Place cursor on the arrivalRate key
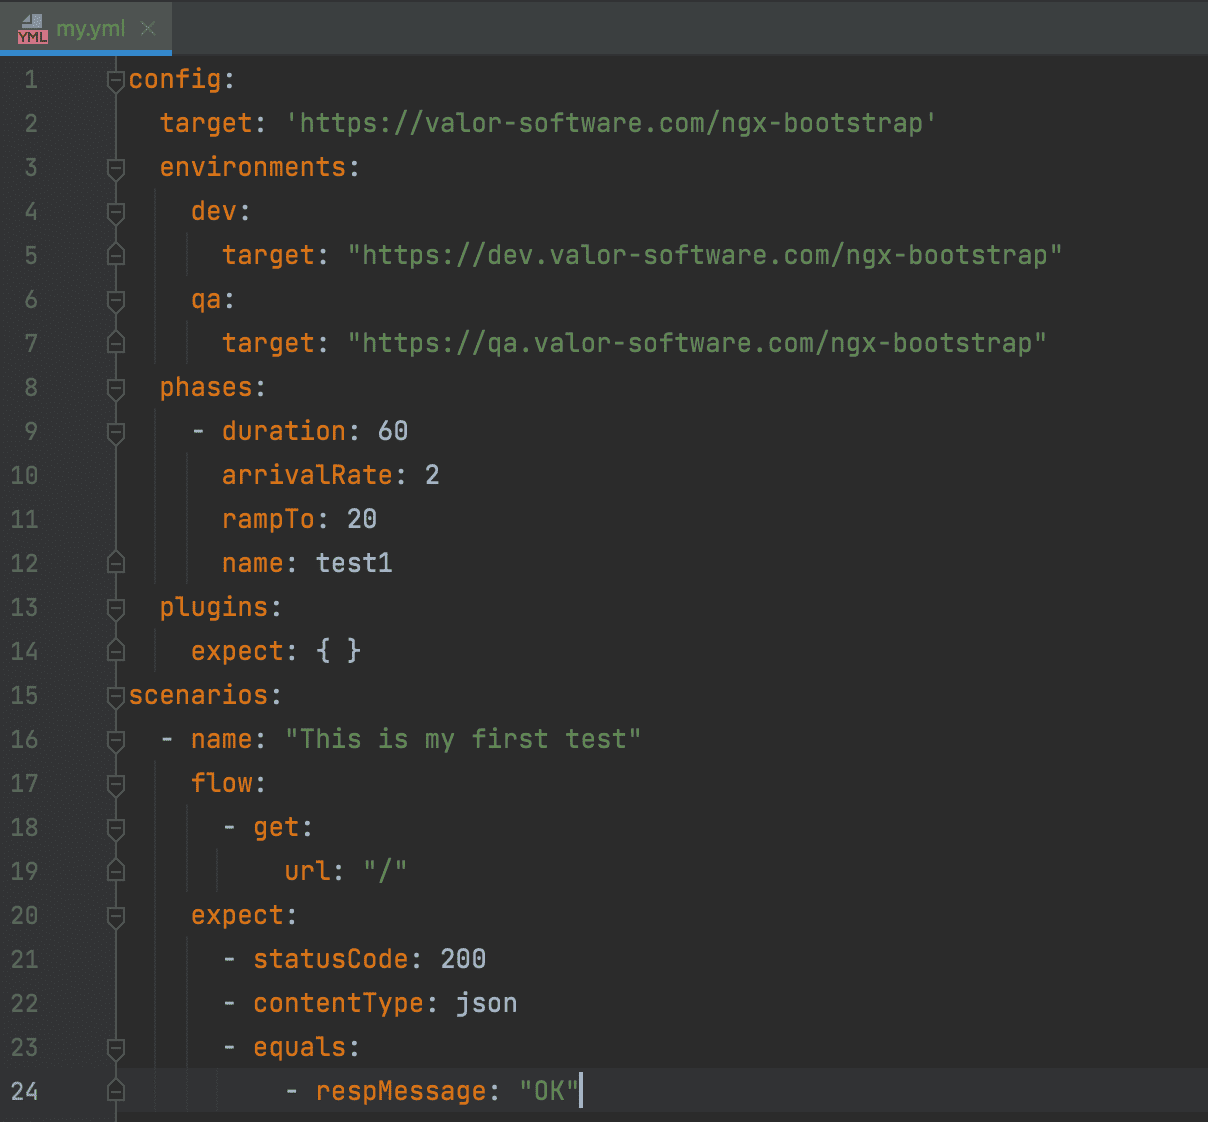 (x=307, y=476)
